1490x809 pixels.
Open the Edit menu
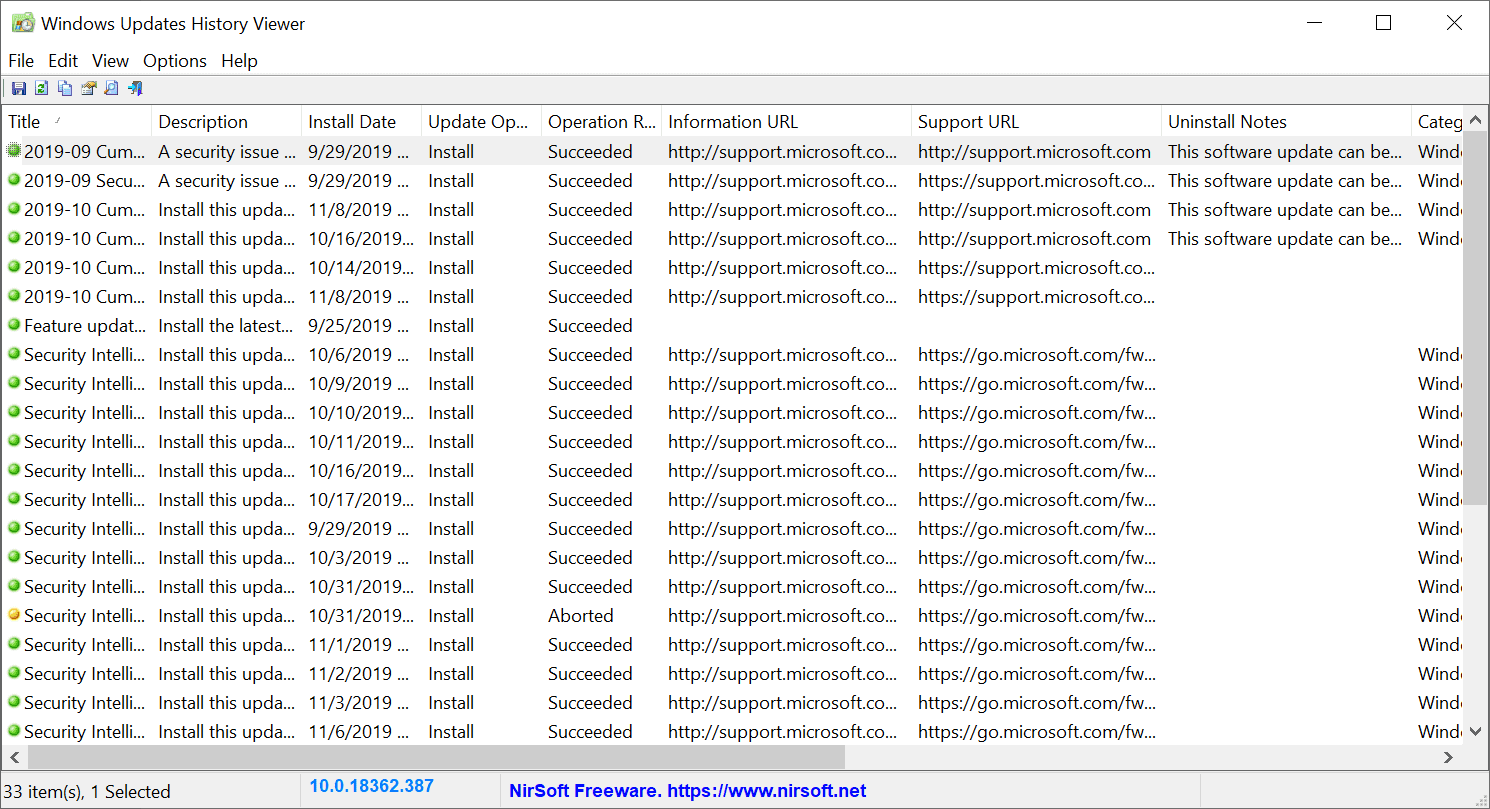(x=63, y=61)
